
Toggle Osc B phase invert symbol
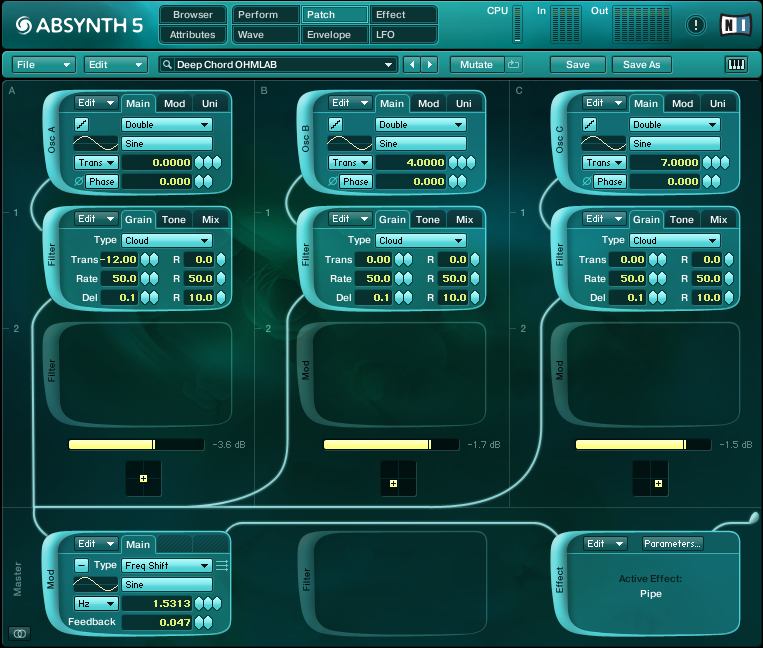point(333,181)
